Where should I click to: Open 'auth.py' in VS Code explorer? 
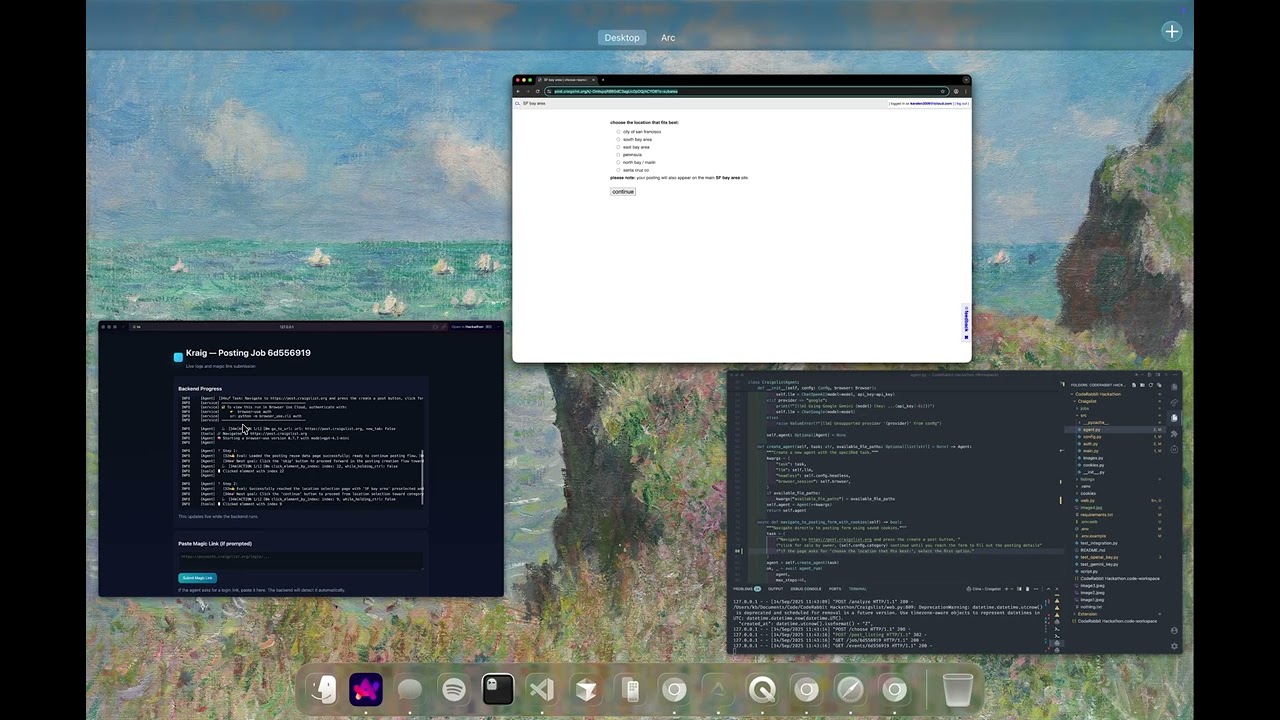click(x=1090, y=443)
